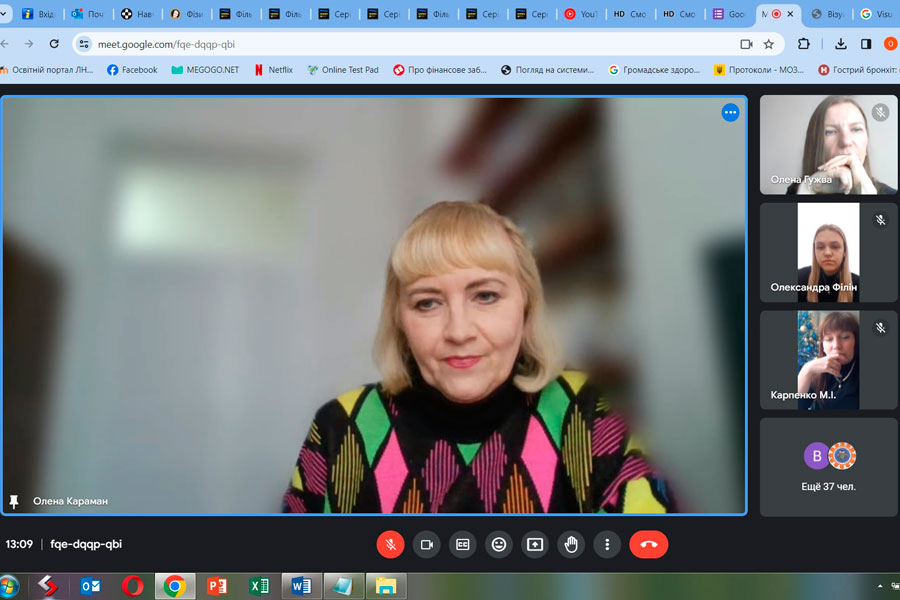
Task: Start presenting your screen
Action: coord(535,544)
